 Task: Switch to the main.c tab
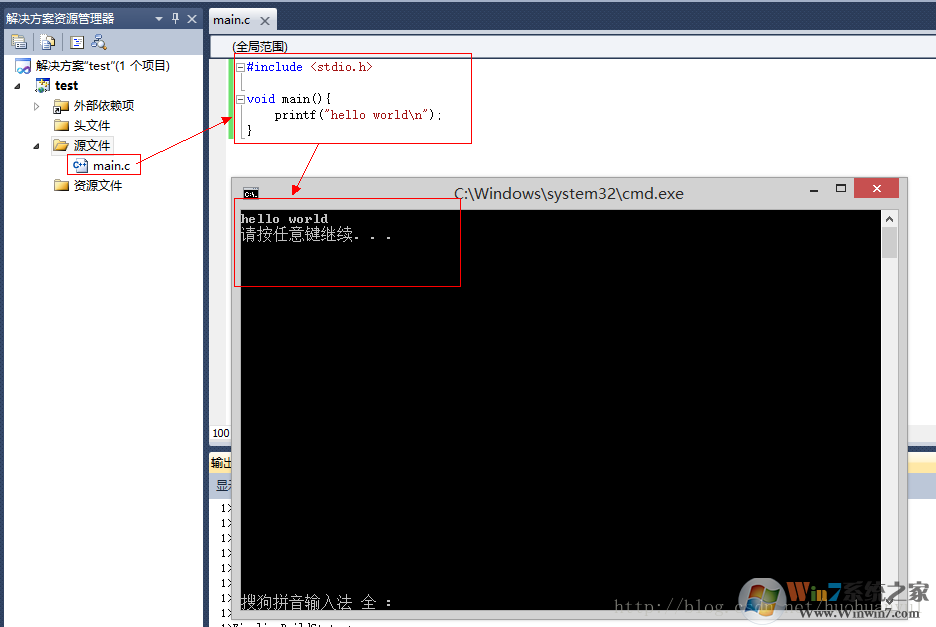232,20
